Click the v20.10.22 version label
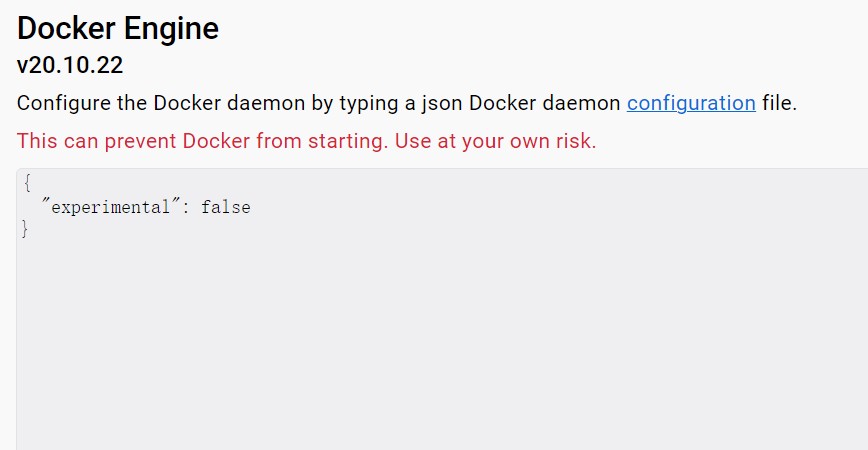Screen dimensions: 868x450 [x=70, y=65]
